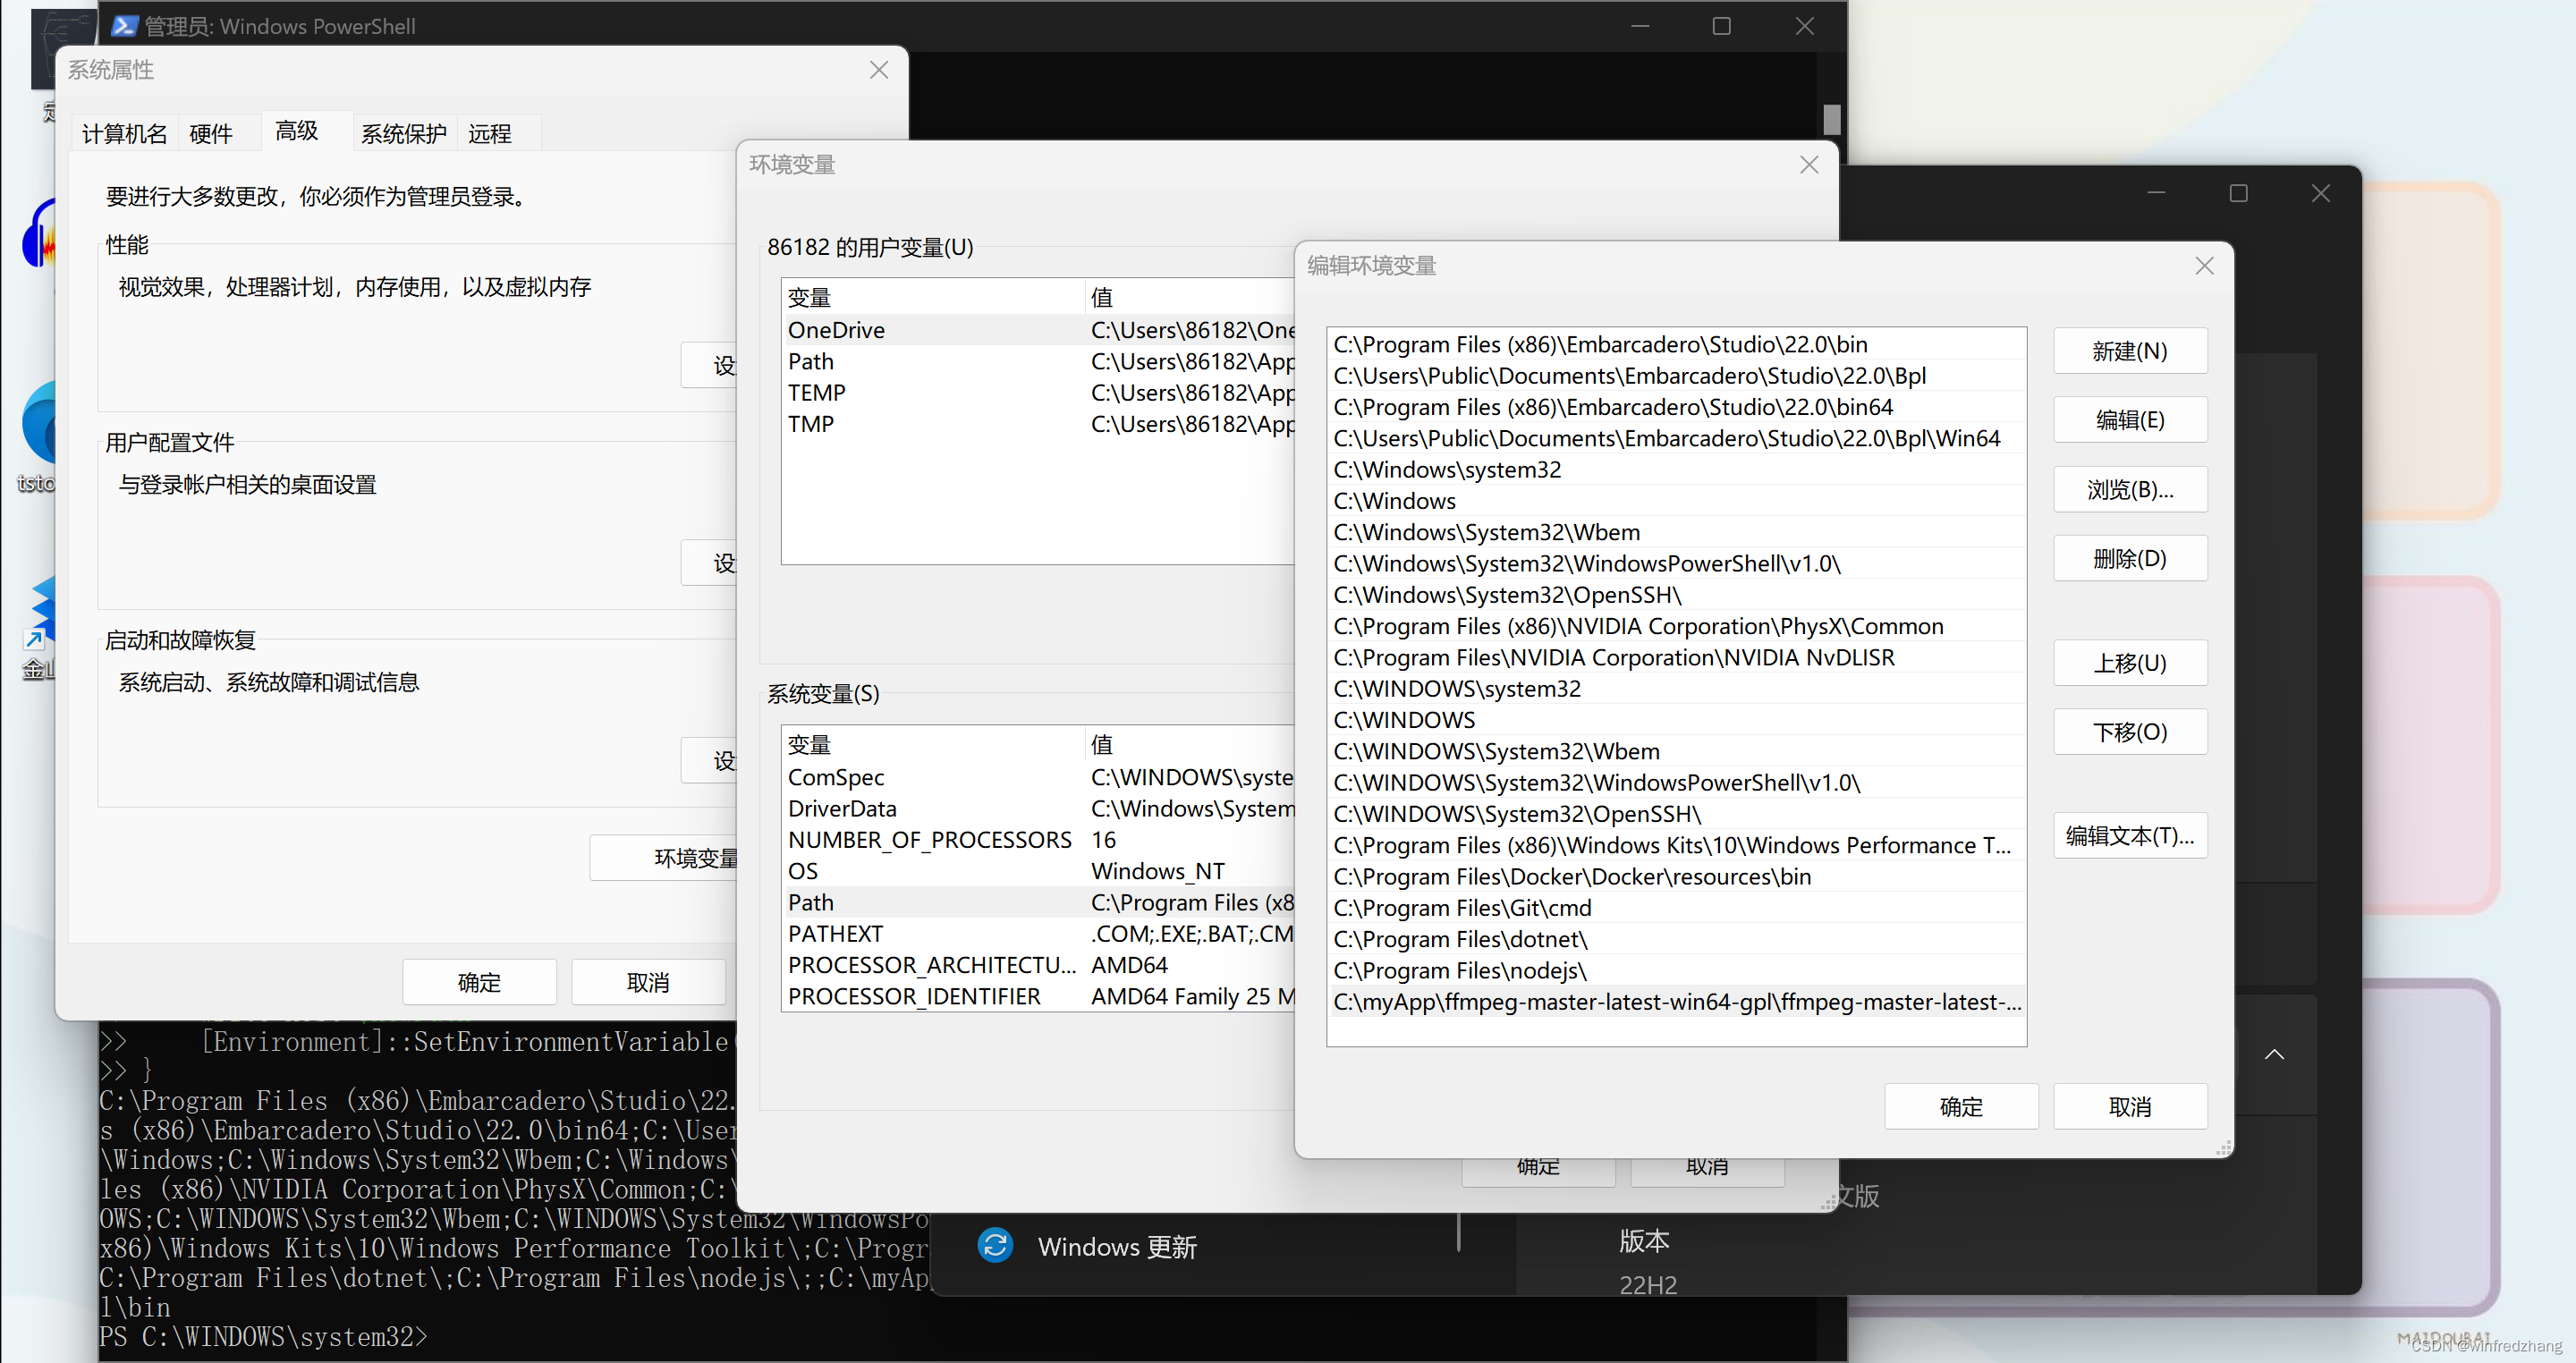
Task: Click the PowerShell window icon
Action: pos(125,26)
